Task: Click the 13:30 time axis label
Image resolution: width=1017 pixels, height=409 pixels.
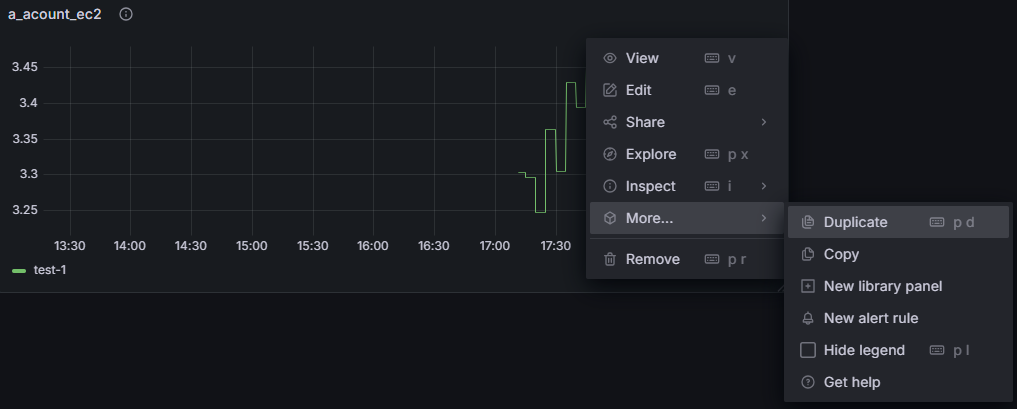Action: click(69, 246)
